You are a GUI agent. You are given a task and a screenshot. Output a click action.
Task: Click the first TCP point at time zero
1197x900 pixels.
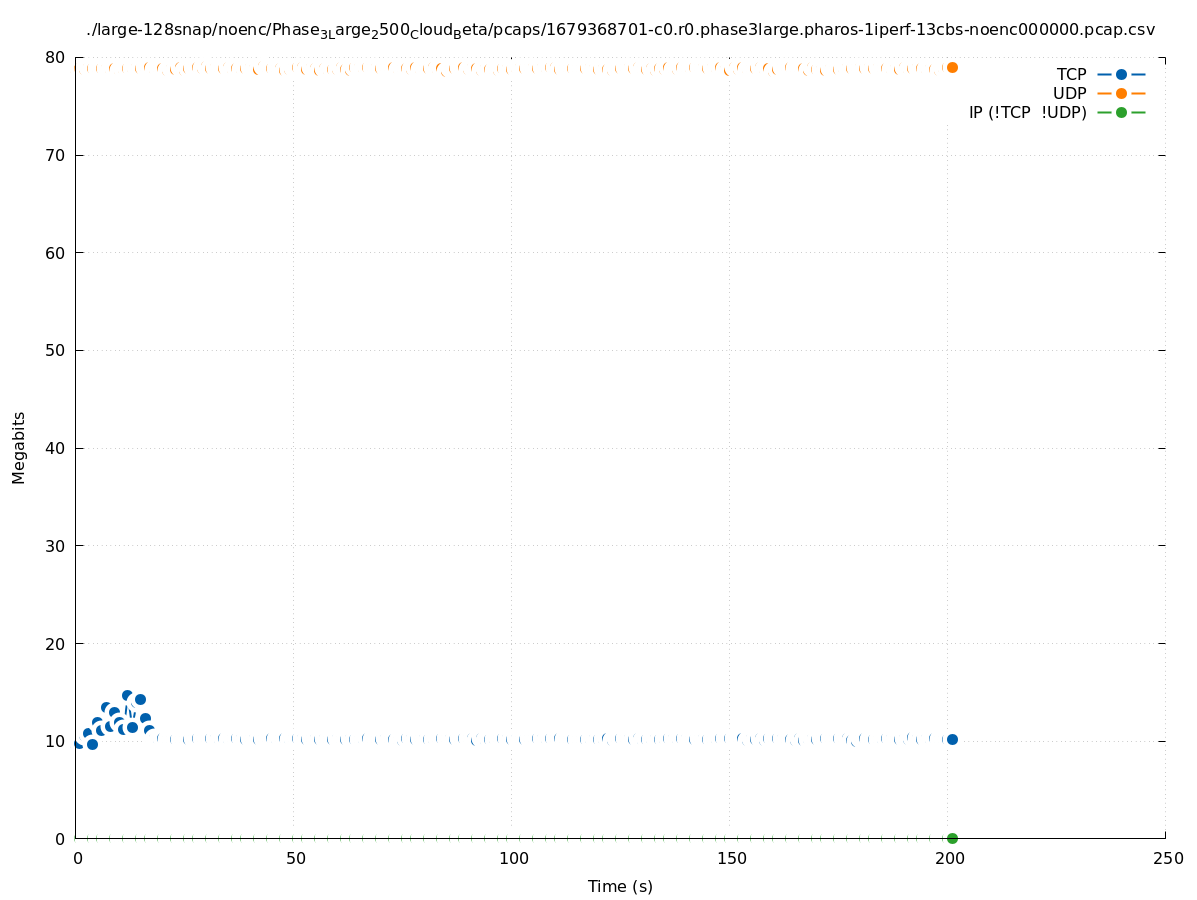pos(78,742)
